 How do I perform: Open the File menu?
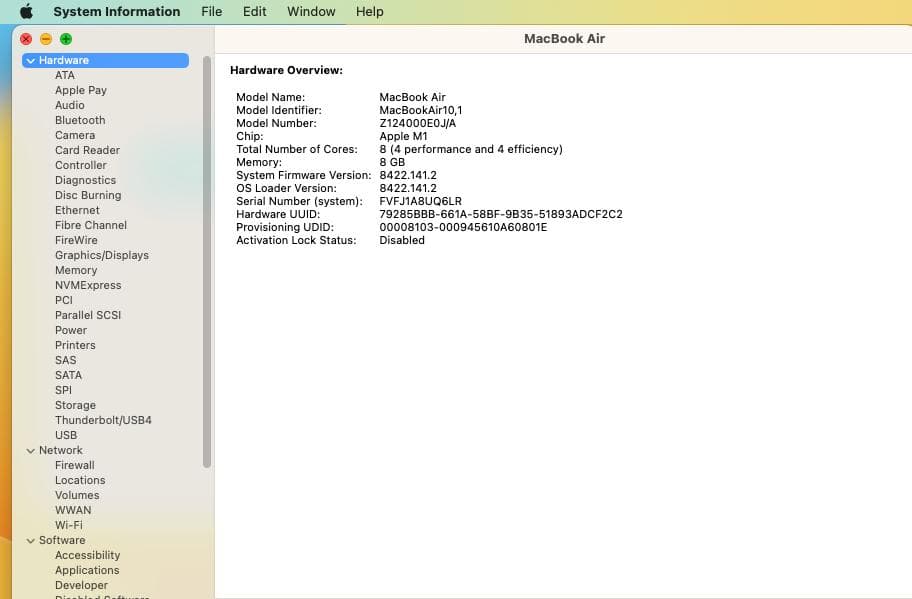coord(211,11)
